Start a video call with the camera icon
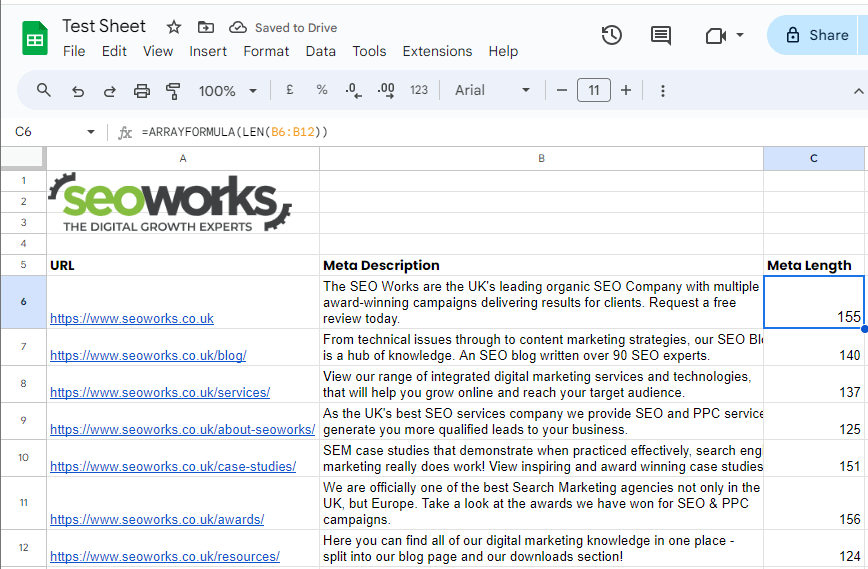The width and height of the screenshot is (868, 569). [716, 36]
